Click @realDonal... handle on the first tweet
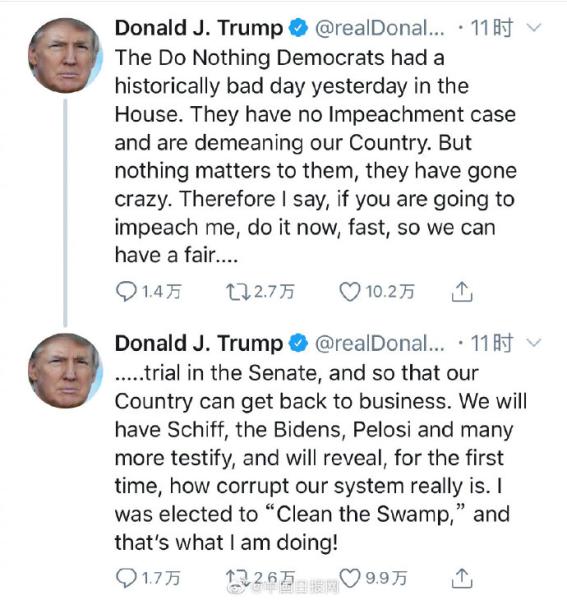Screen dimensions: 567x600 coord(380,28)
